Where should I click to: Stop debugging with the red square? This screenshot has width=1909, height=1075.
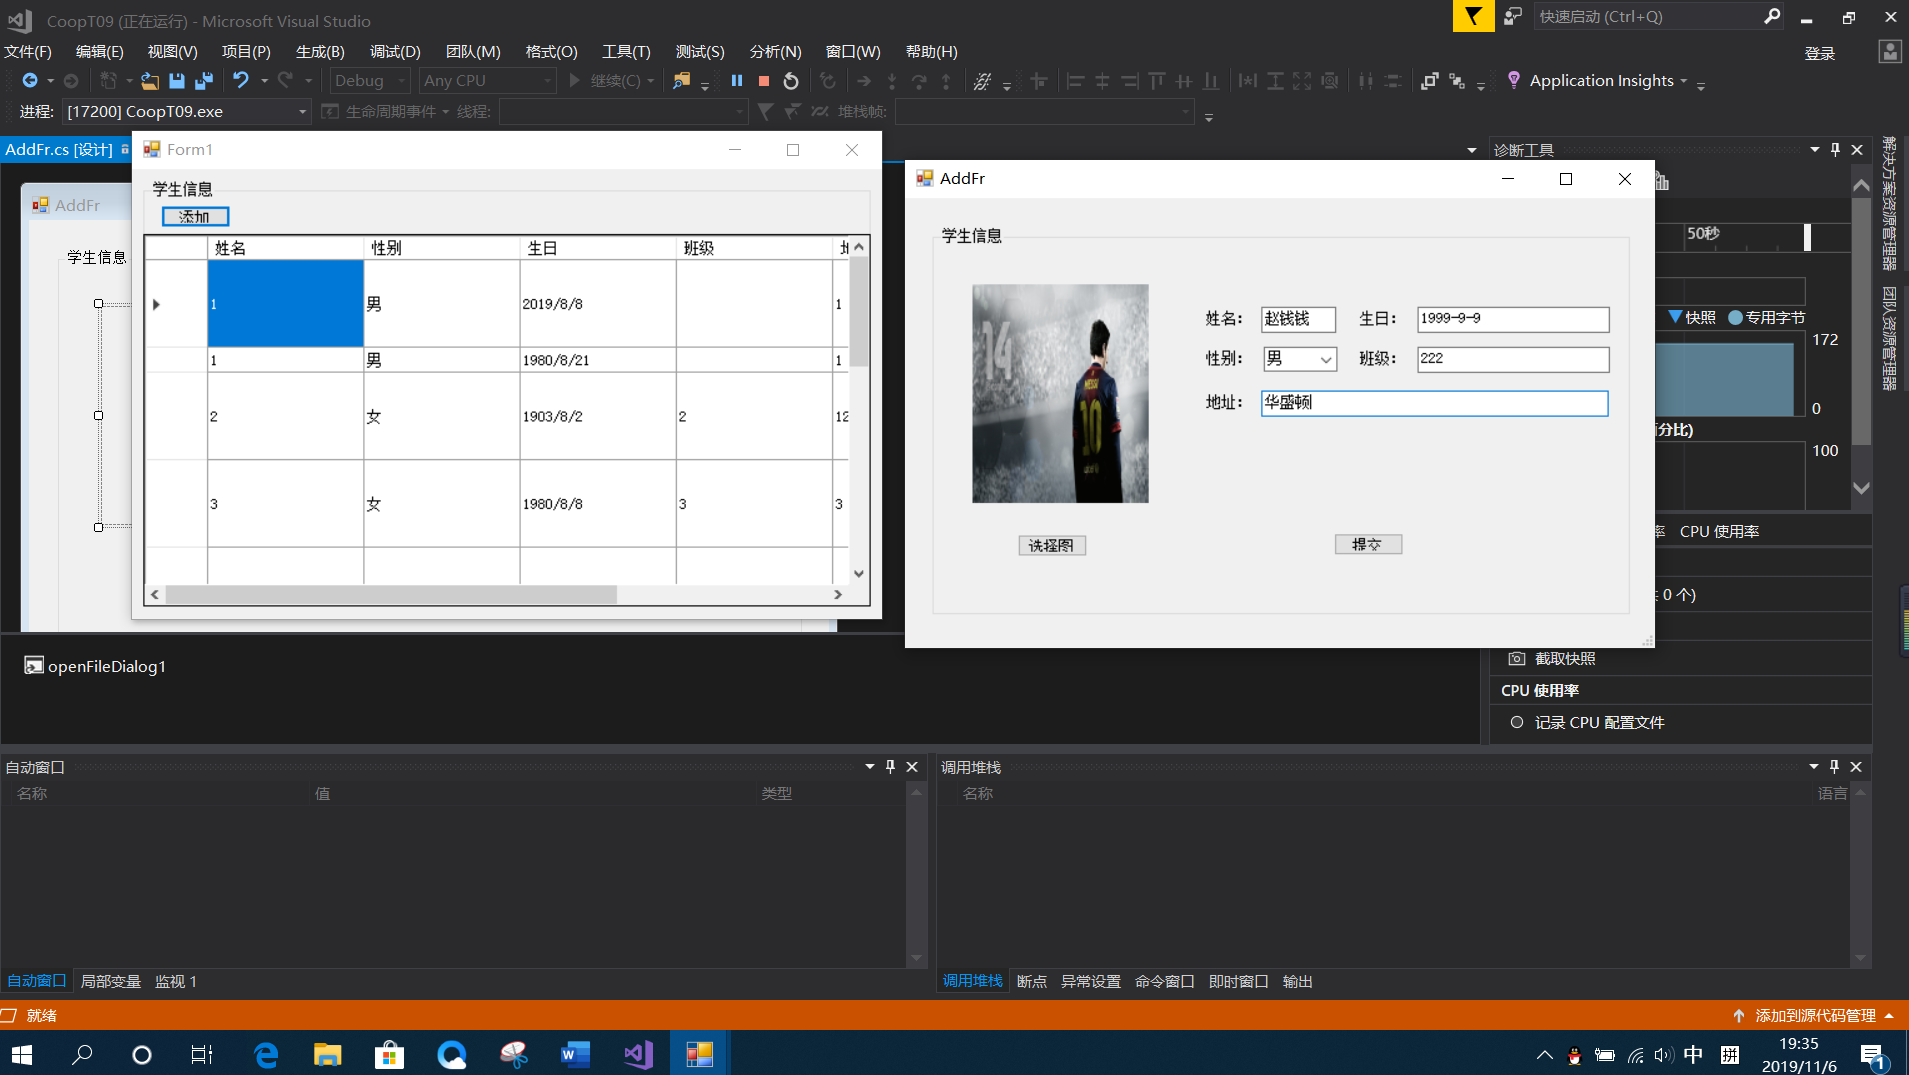pyautogui.click(x=764, y=81)
